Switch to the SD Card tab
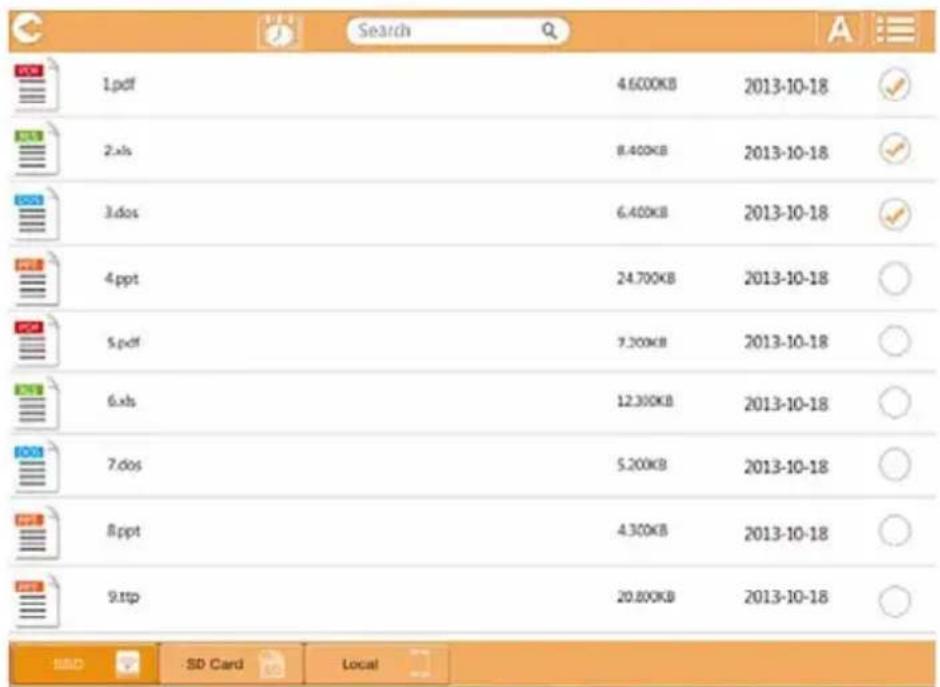Image resolution: width=940 pixels, height=687 pixels. click(x=231, y=664)
